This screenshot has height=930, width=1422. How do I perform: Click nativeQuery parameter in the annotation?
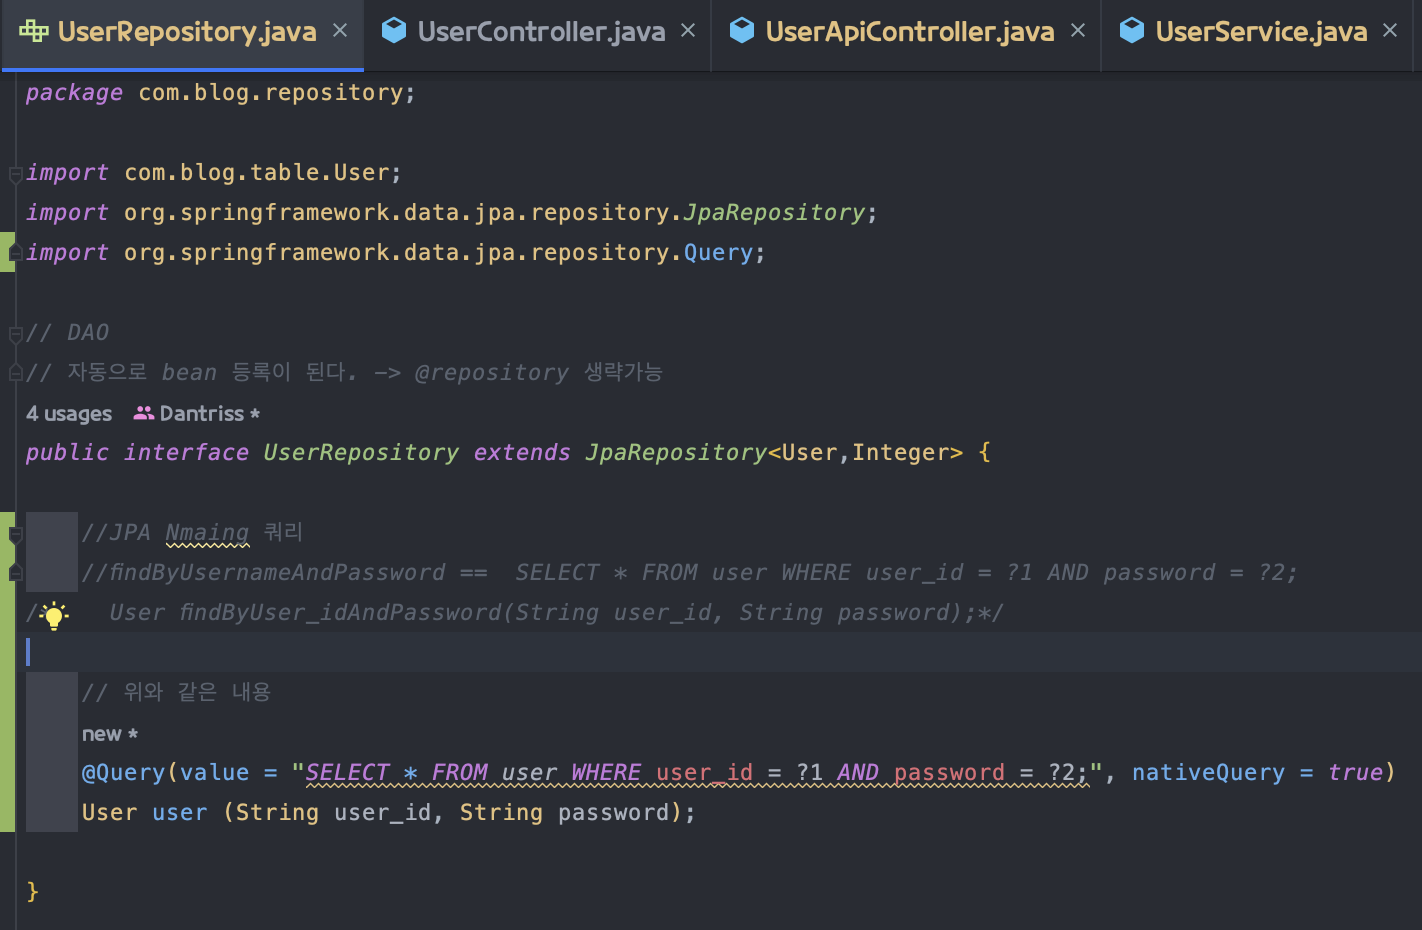1208,773
